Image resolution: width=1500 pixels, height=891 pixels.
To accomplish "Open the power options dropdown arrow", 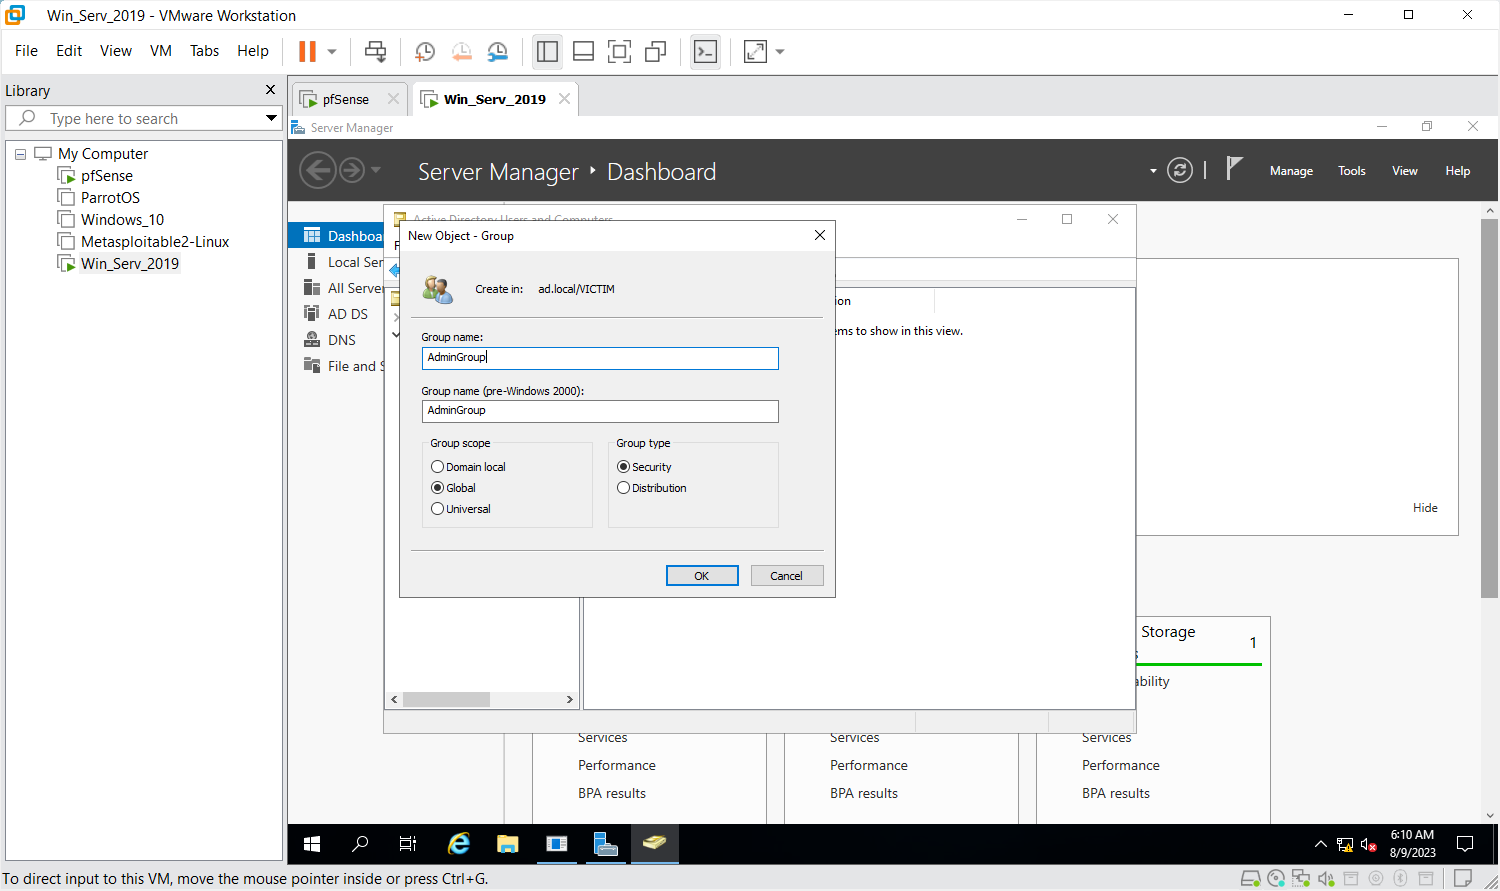I will coord(332,52).
